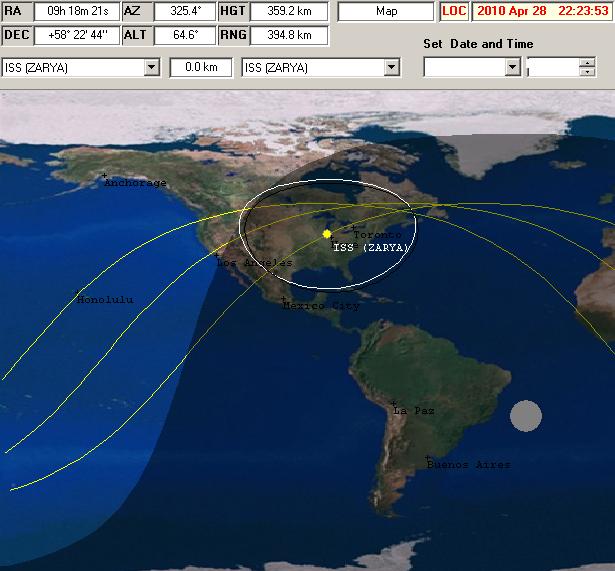Click the ALT label button

[x=136, y=35]
